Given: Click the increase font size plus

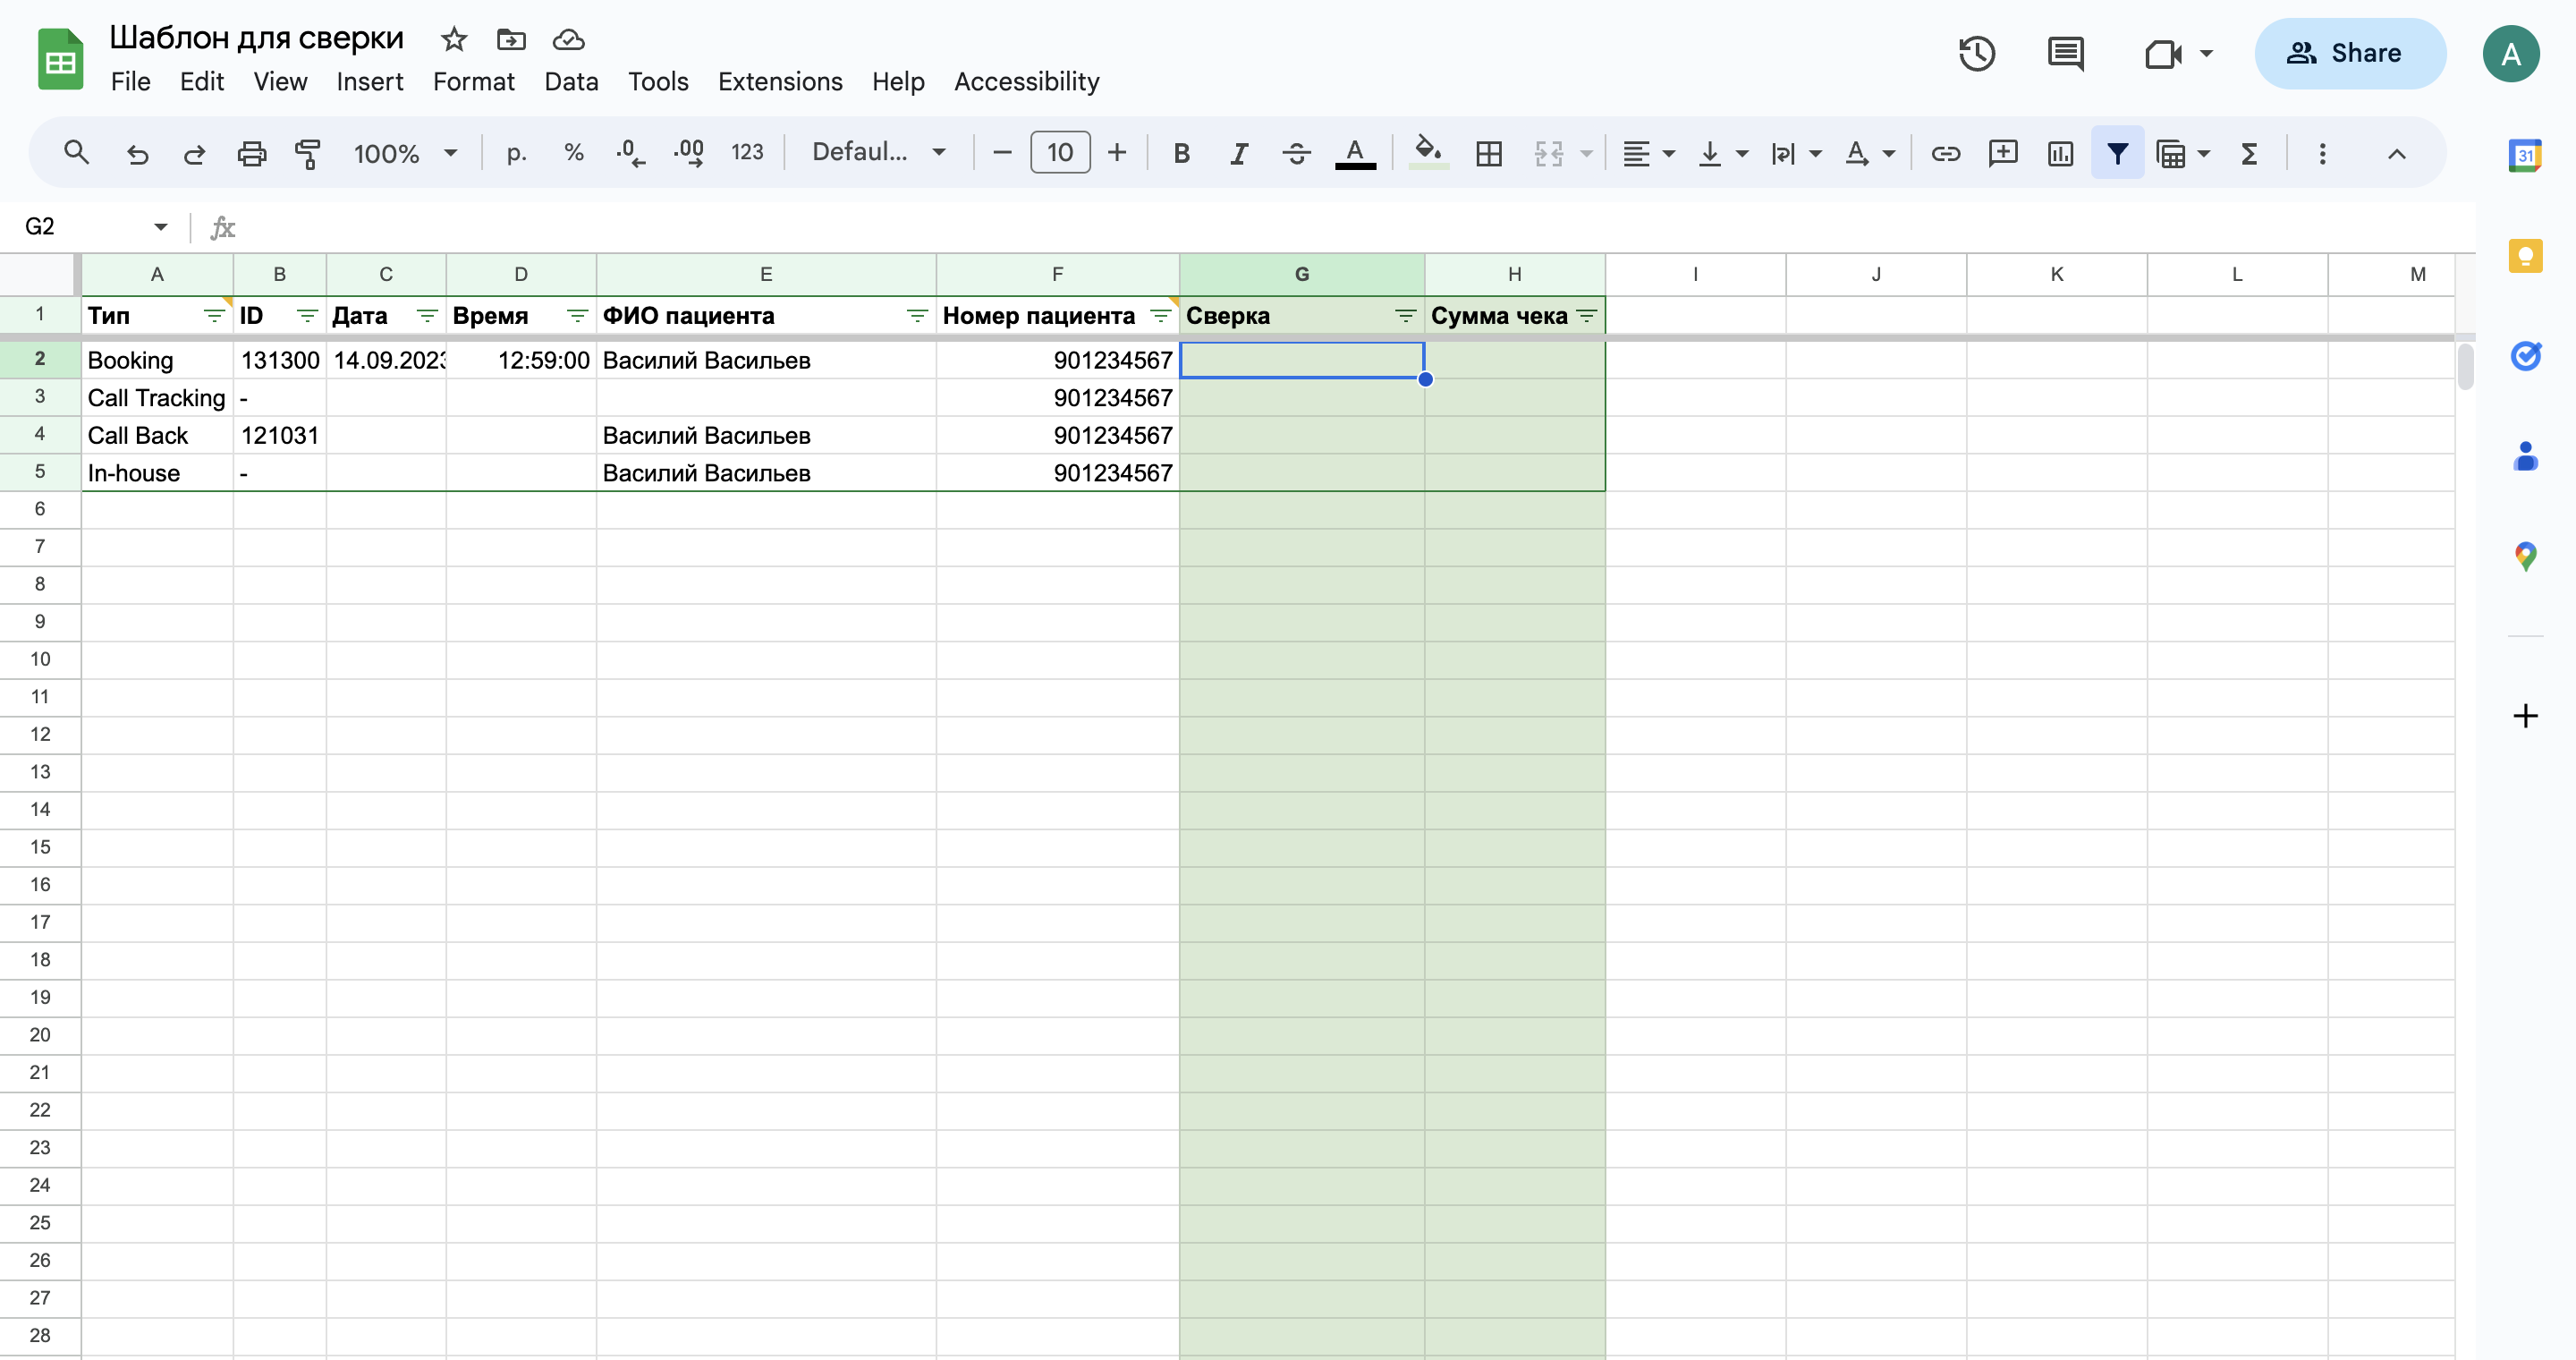Looking at the screenshot, I should [x=1117, y=153].
